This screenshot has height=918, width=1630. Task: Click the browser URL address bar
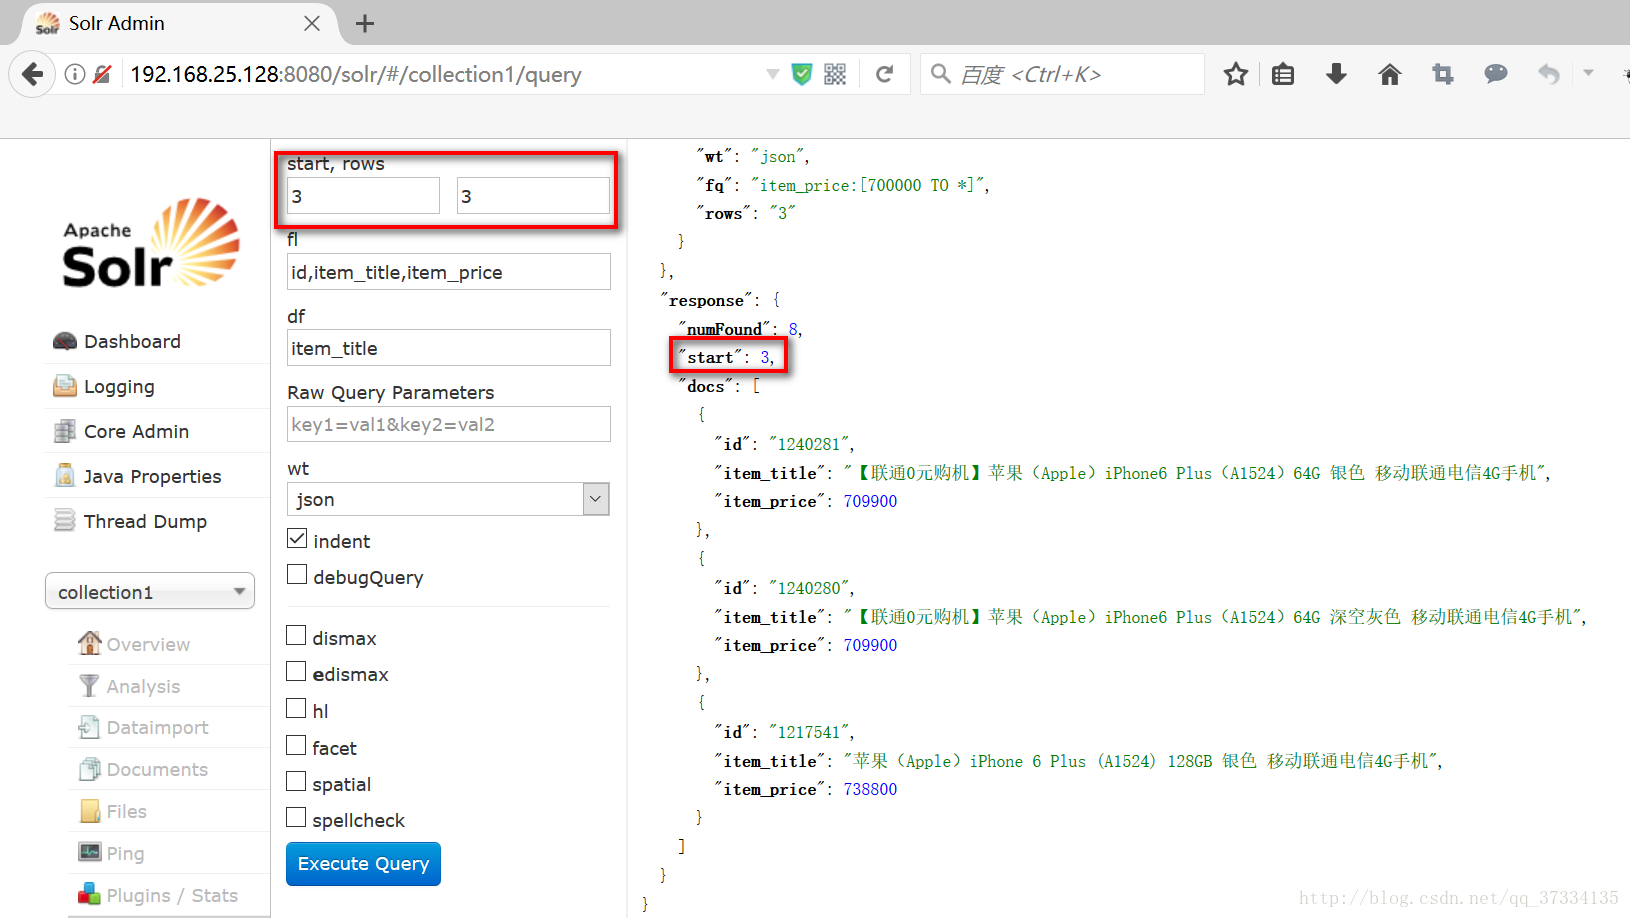click(440, 74)
